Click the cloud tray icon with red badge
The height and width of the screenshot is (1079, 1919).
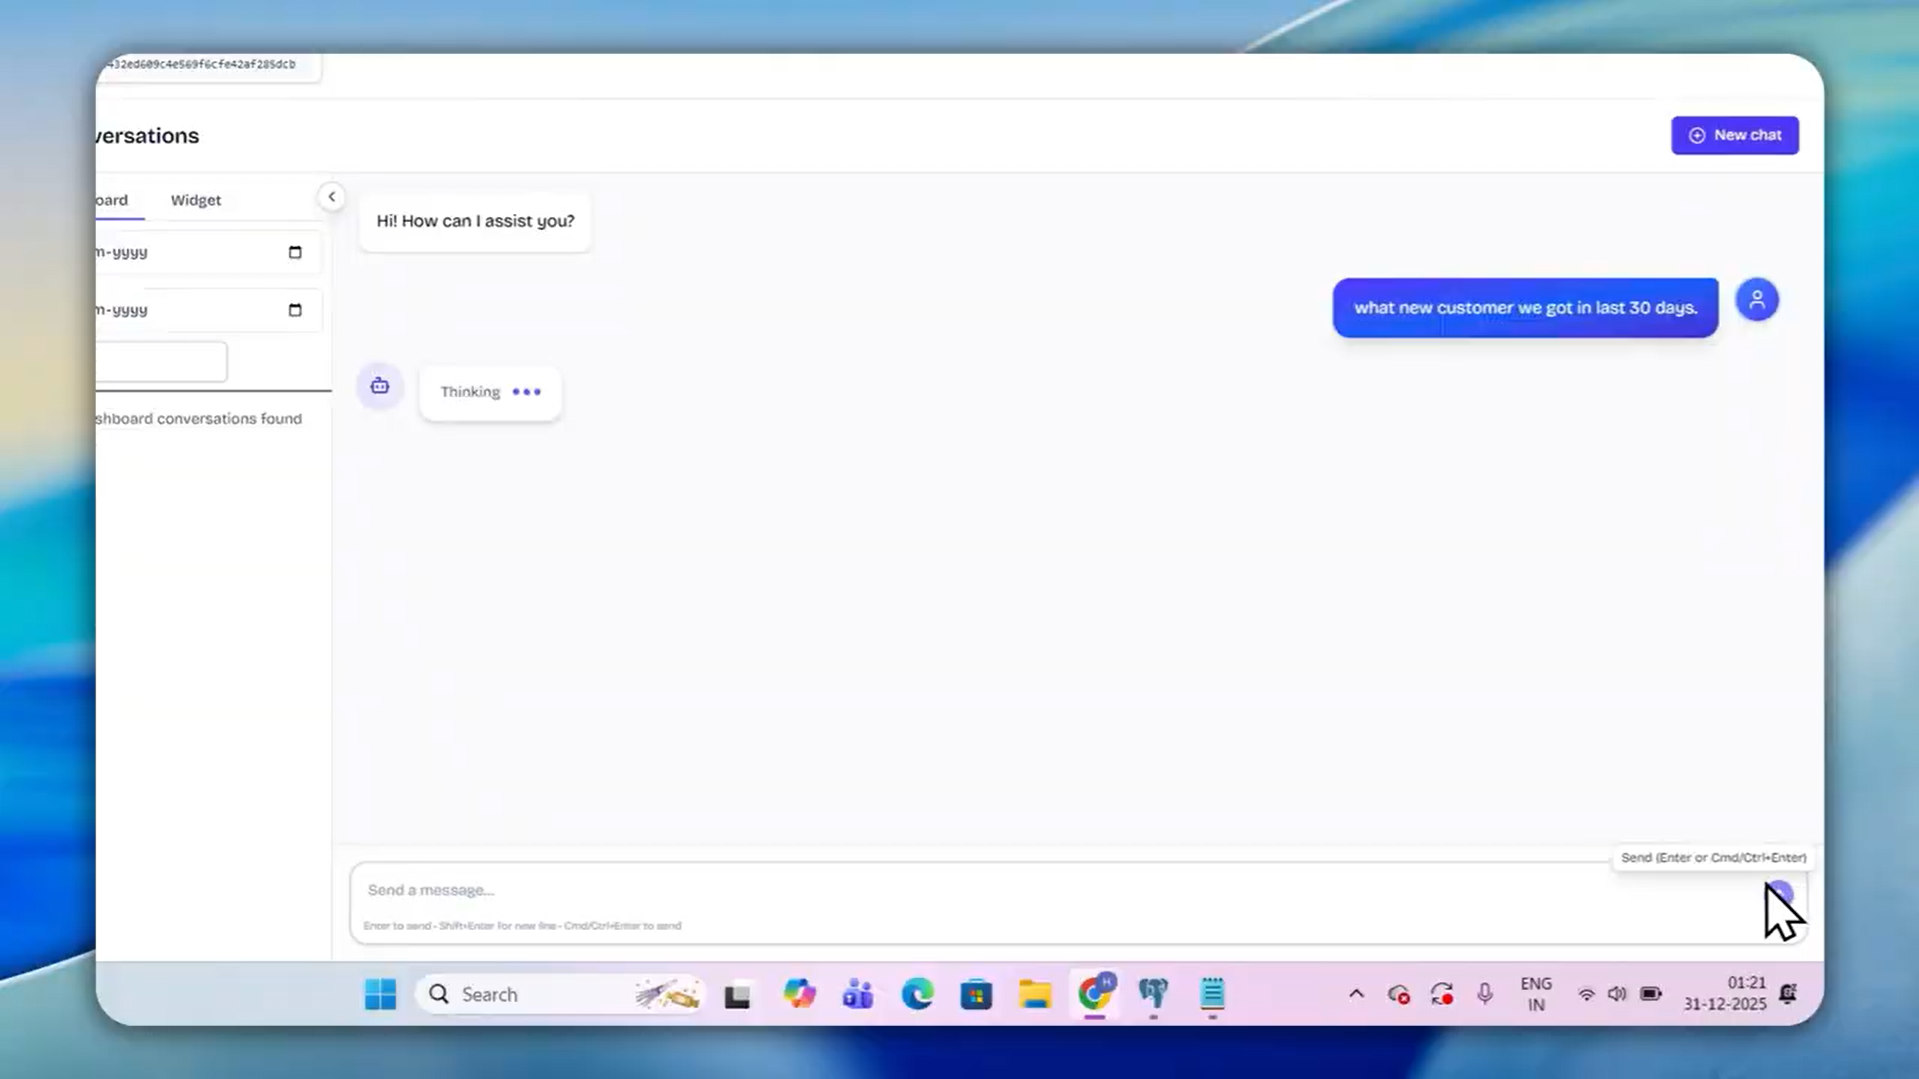[x=1398, y=994]
